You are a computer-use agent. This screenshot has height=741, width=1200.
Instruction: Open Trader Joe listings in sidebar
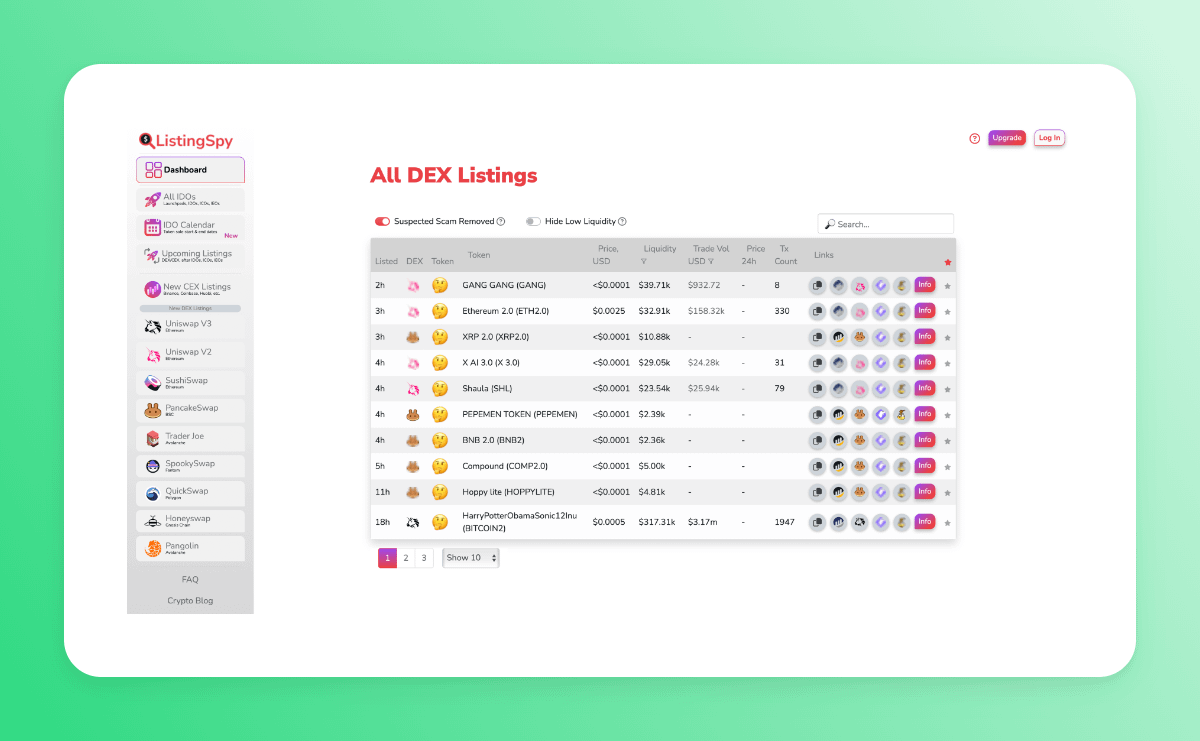[x=190, y=439]
